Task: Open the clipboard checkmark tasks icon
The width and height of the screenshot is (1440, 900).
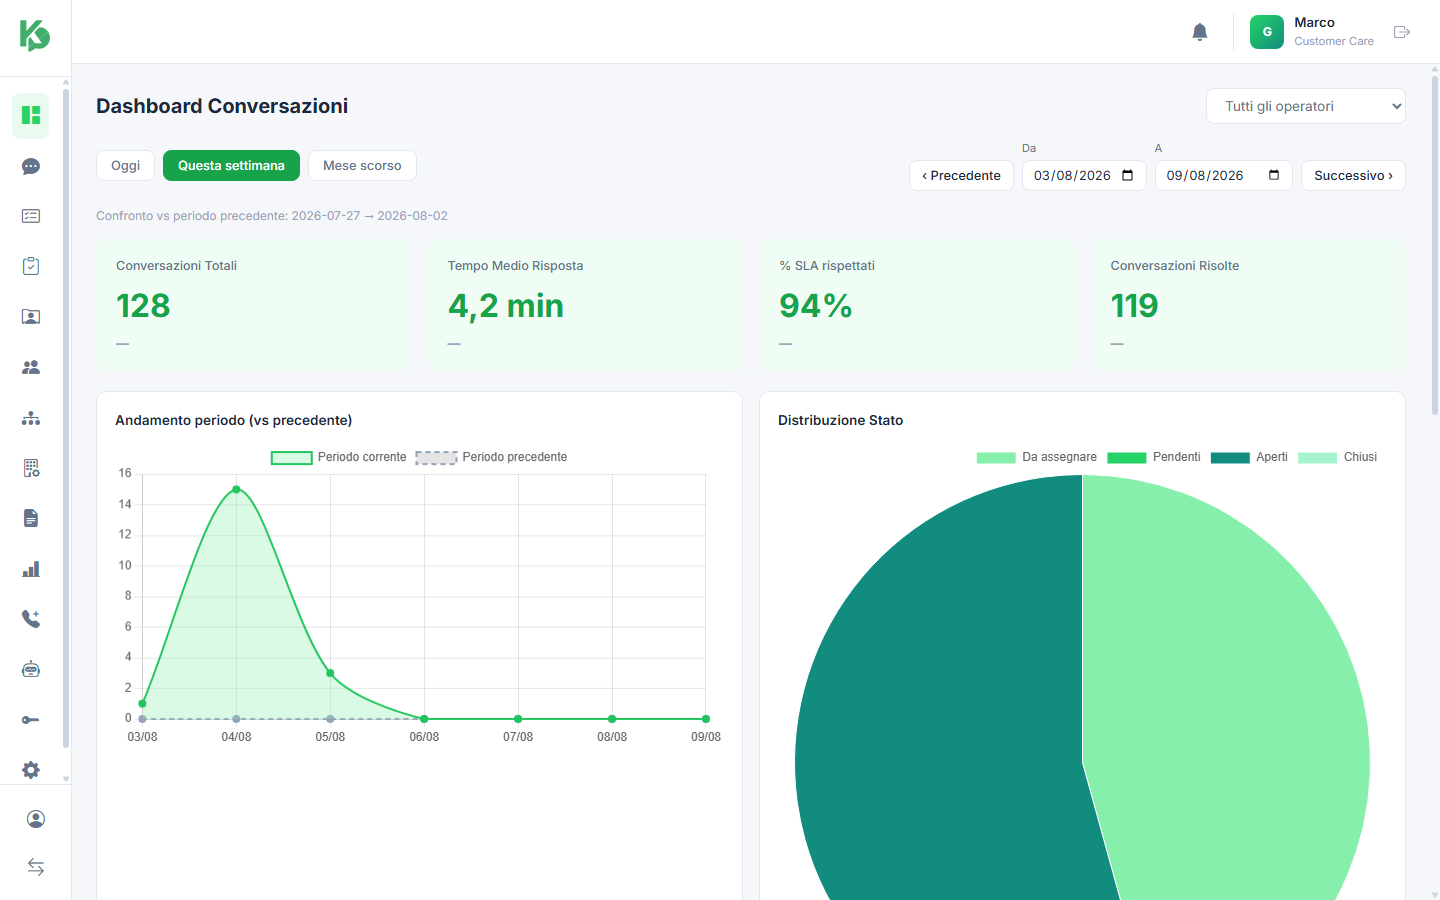Action: 31,266
